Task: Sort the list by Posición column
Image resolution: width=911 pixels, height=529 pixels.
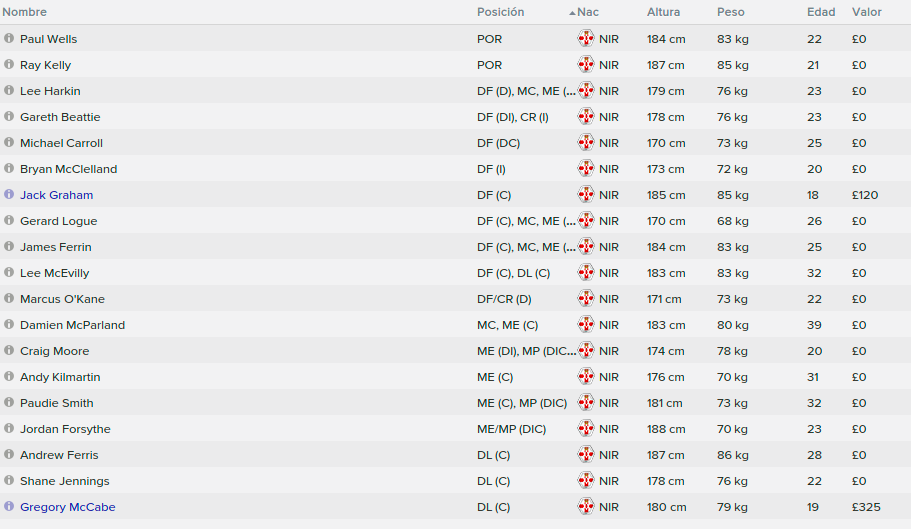Action: (x=500, y=12)
